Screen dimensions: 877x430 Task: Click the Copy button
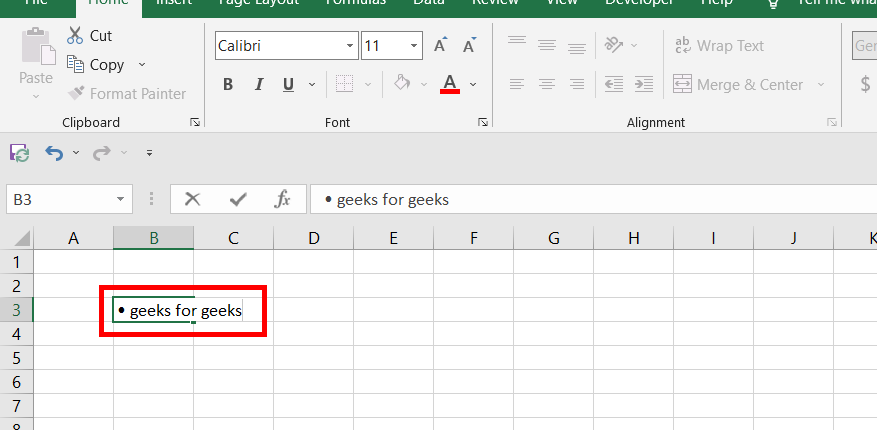tap(96, 64)
